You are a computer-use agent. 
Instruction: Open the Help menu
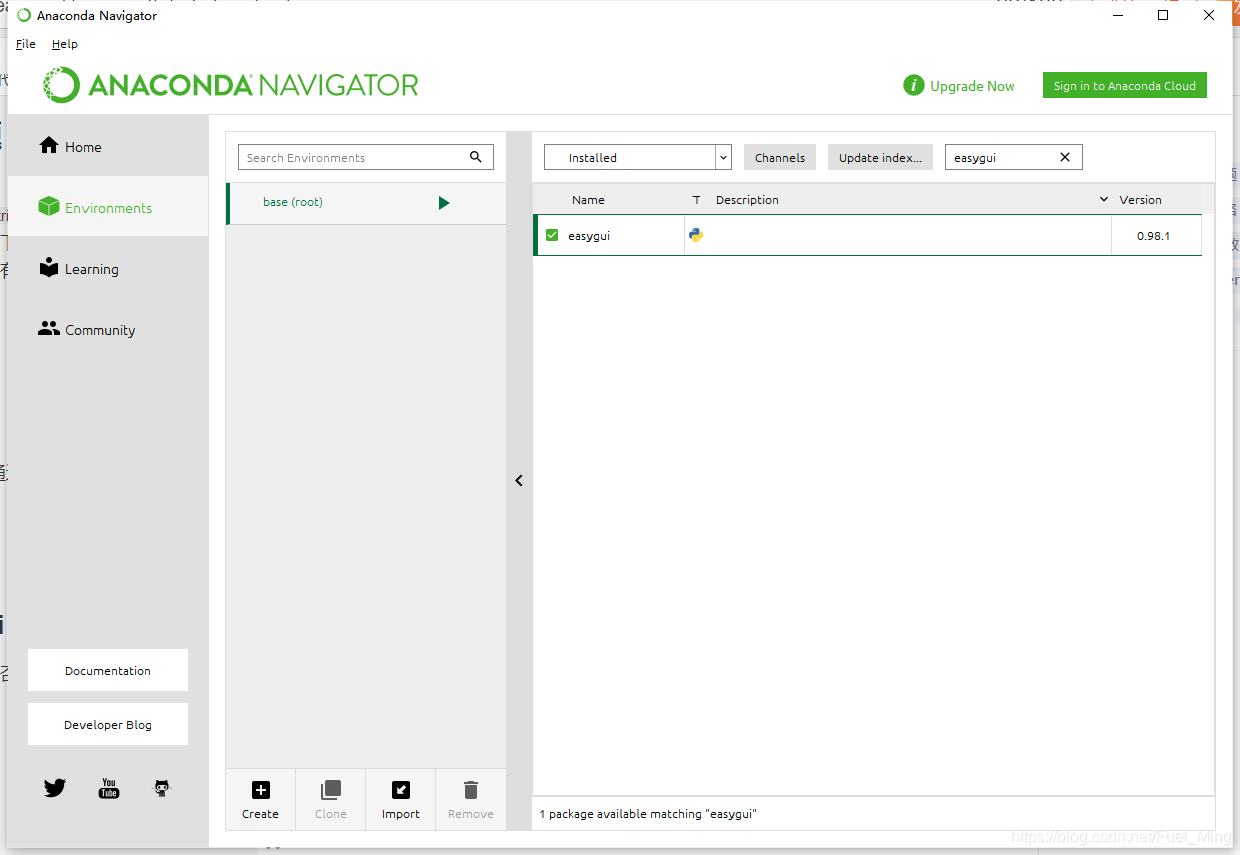coord(65,44)
